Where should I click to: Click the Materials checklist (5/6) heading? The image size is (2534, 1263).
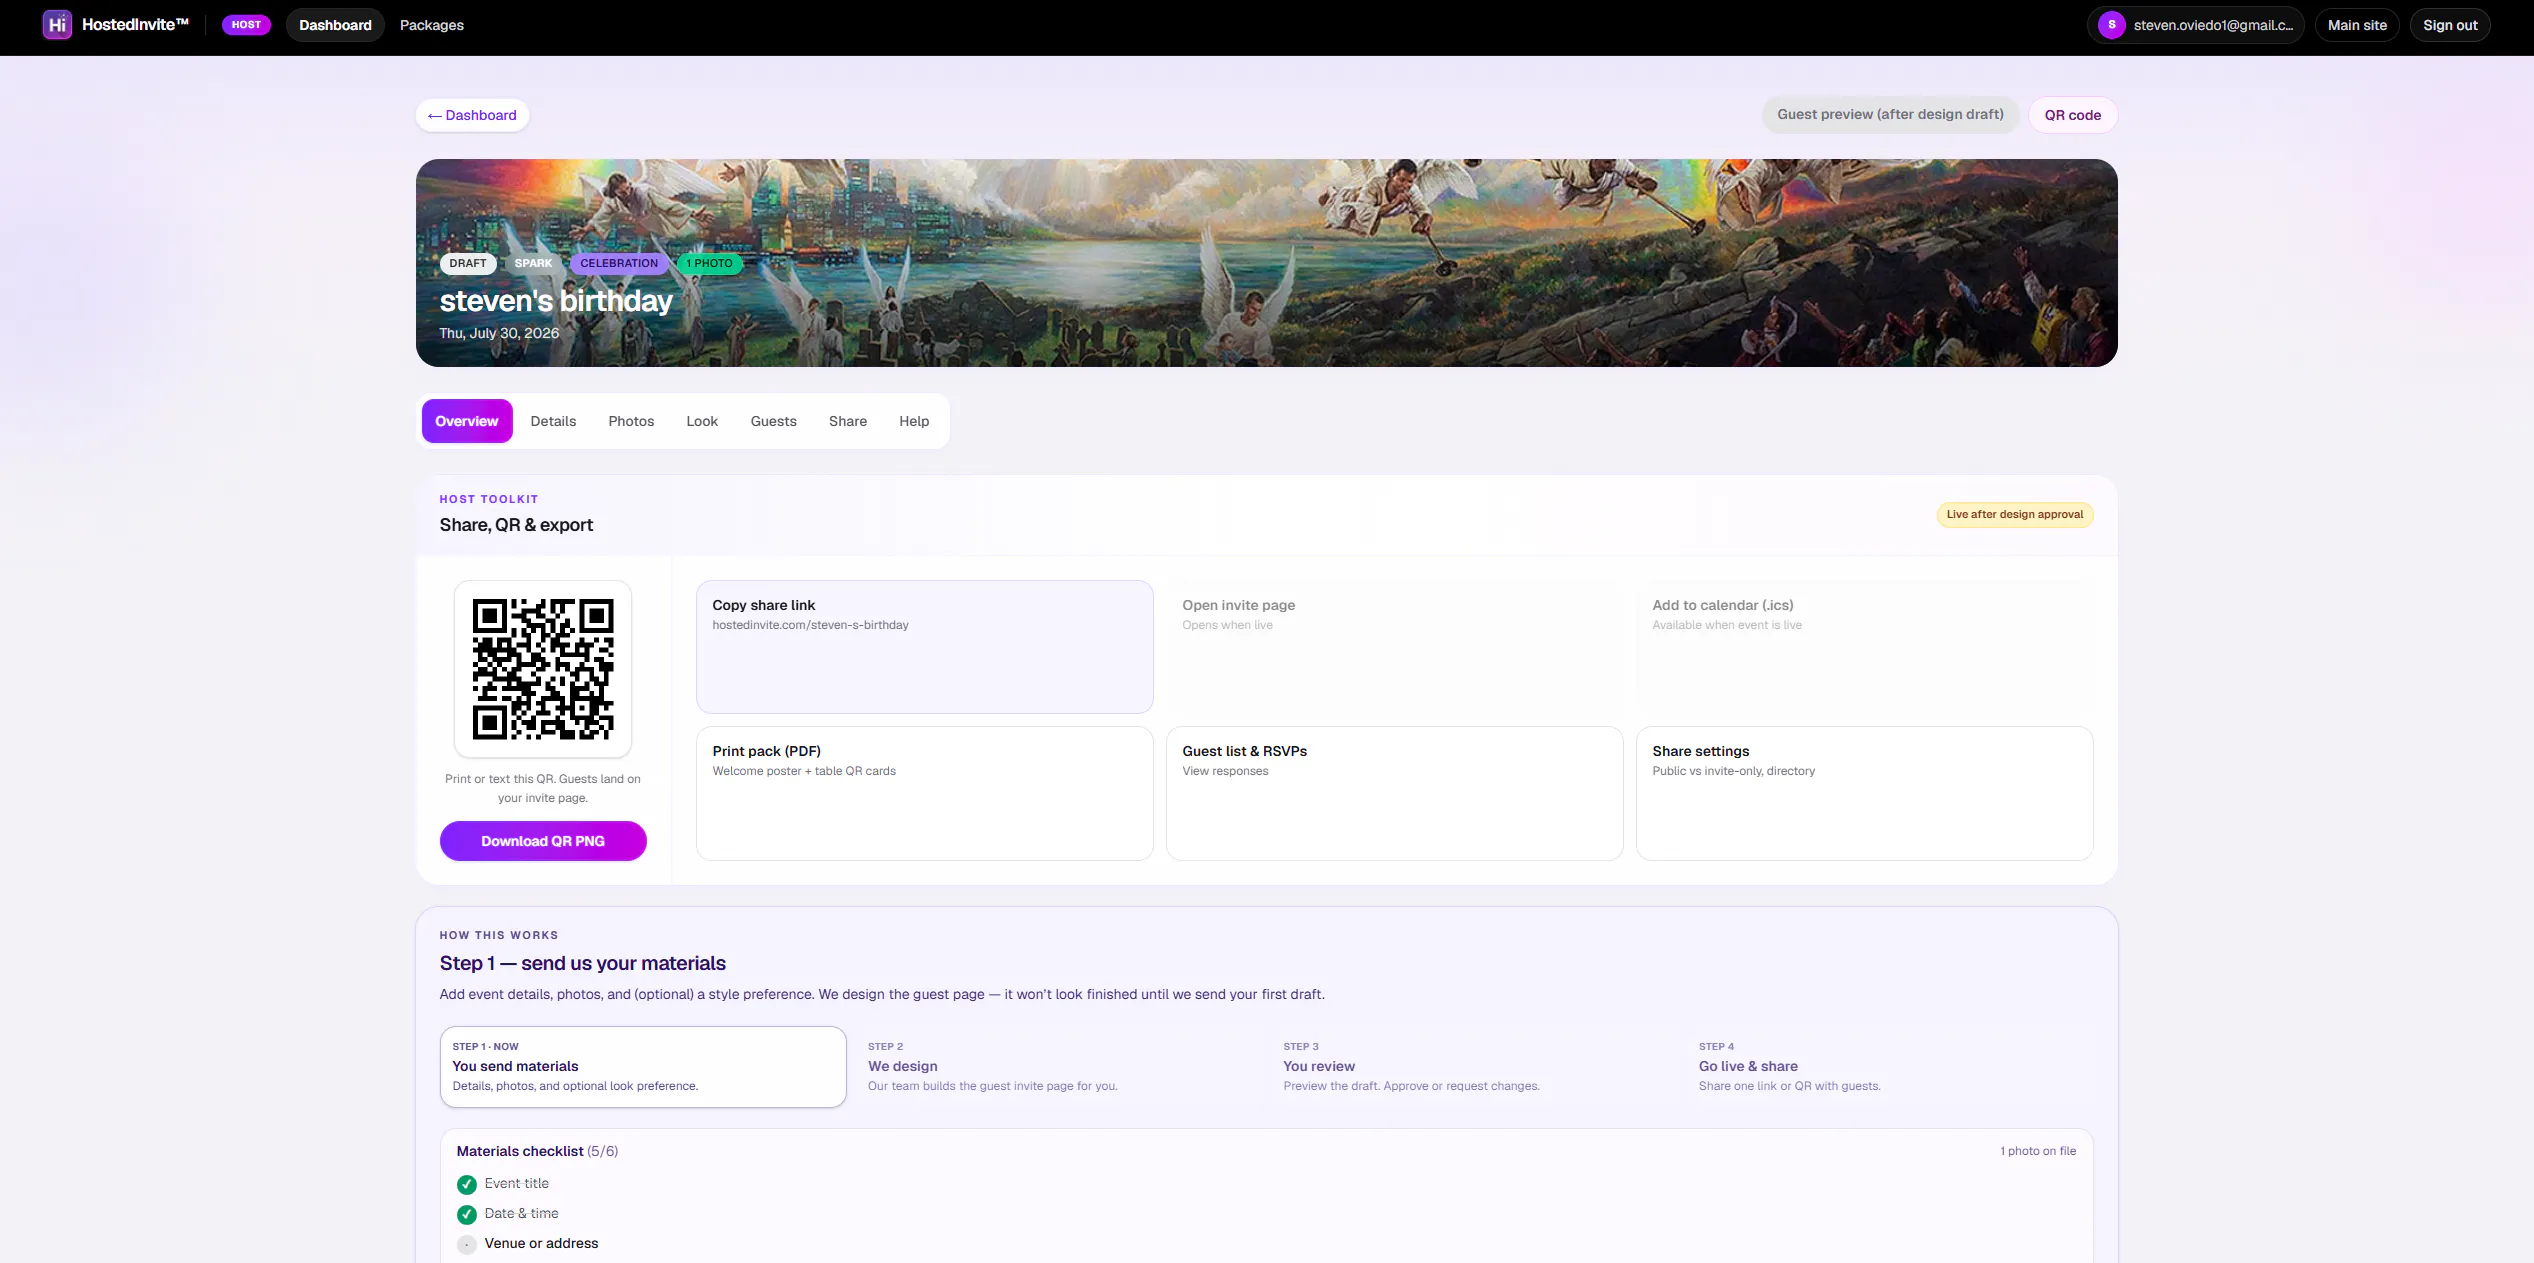(537, 1152)
